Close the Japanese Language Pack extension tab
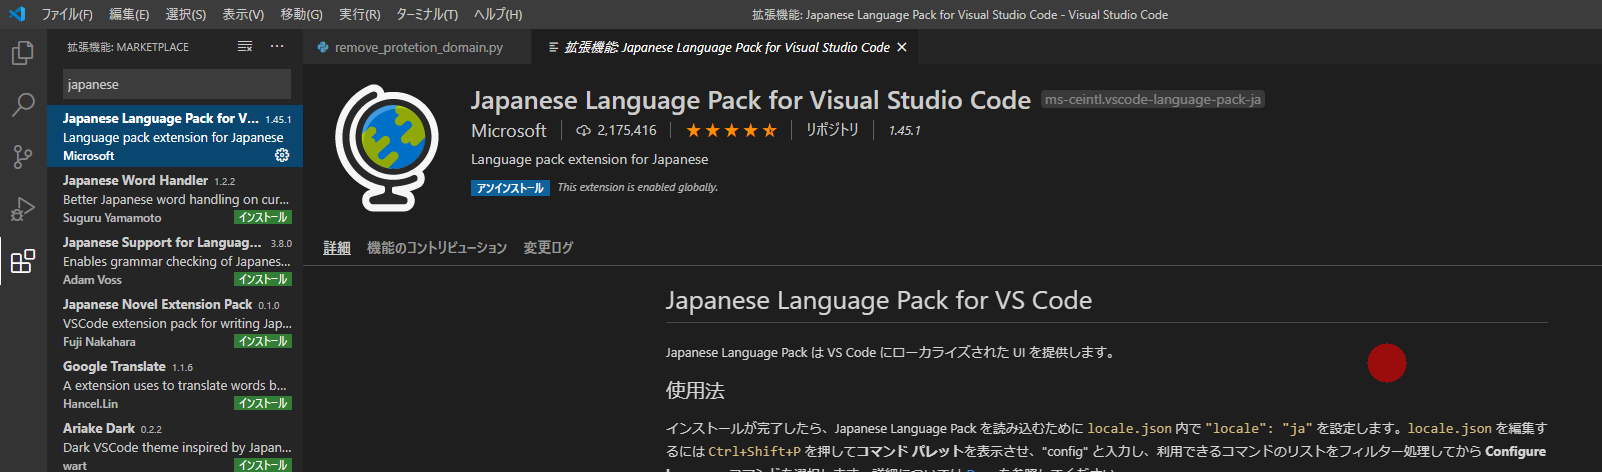 coord(902,47)
